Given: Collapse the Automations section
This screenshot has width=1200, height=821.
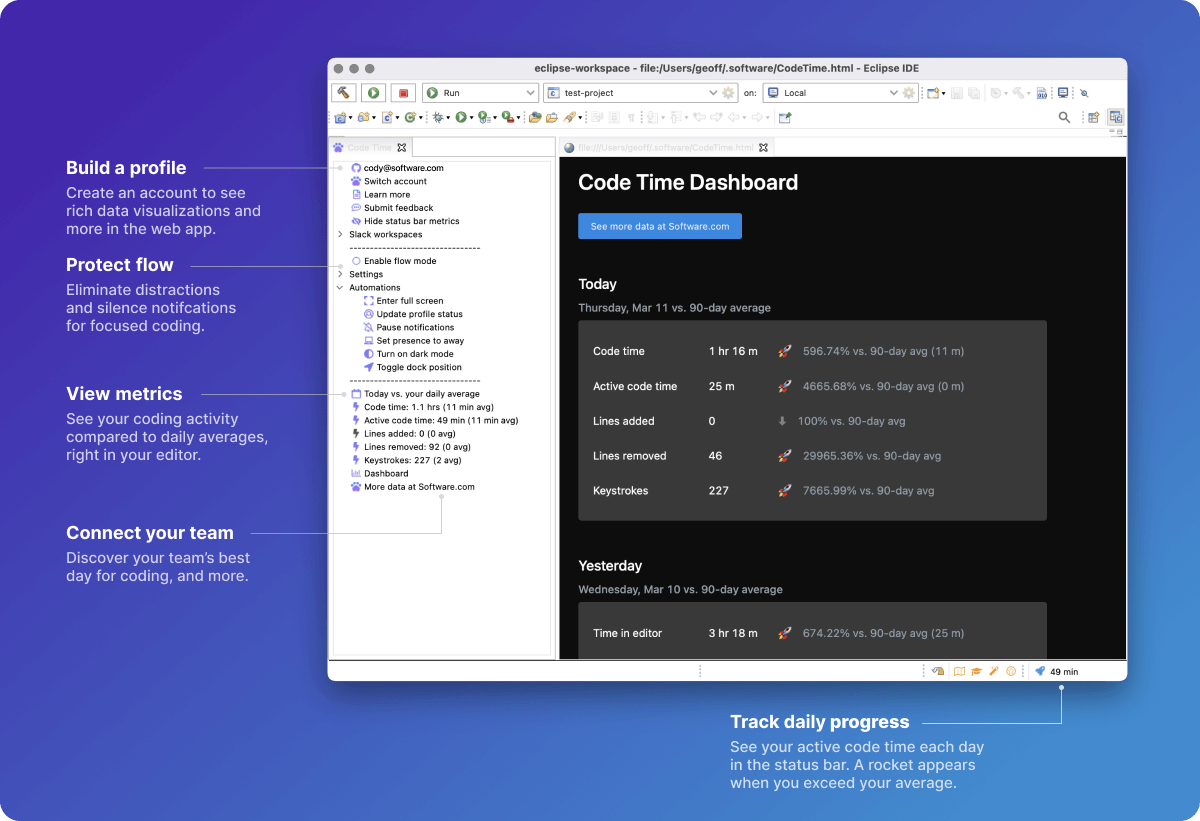Looking at the screenshot, I should (340, 287).
